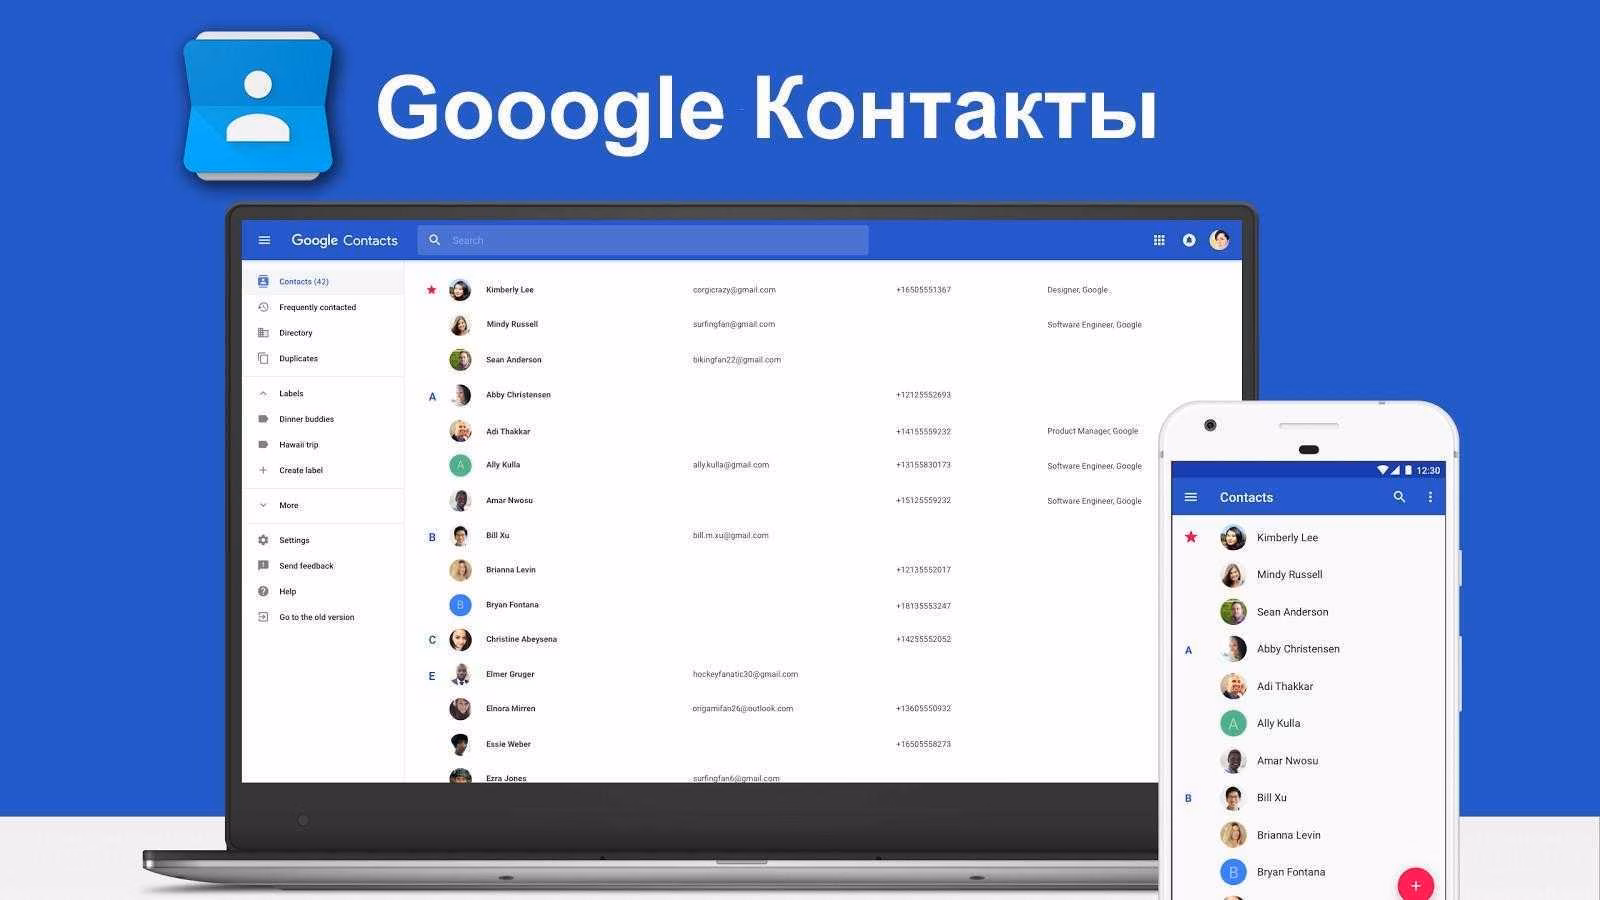This screenshot has height=900, width=1600.
Task: Tap the red add contact button on phone
Action: click(1415, 885)
